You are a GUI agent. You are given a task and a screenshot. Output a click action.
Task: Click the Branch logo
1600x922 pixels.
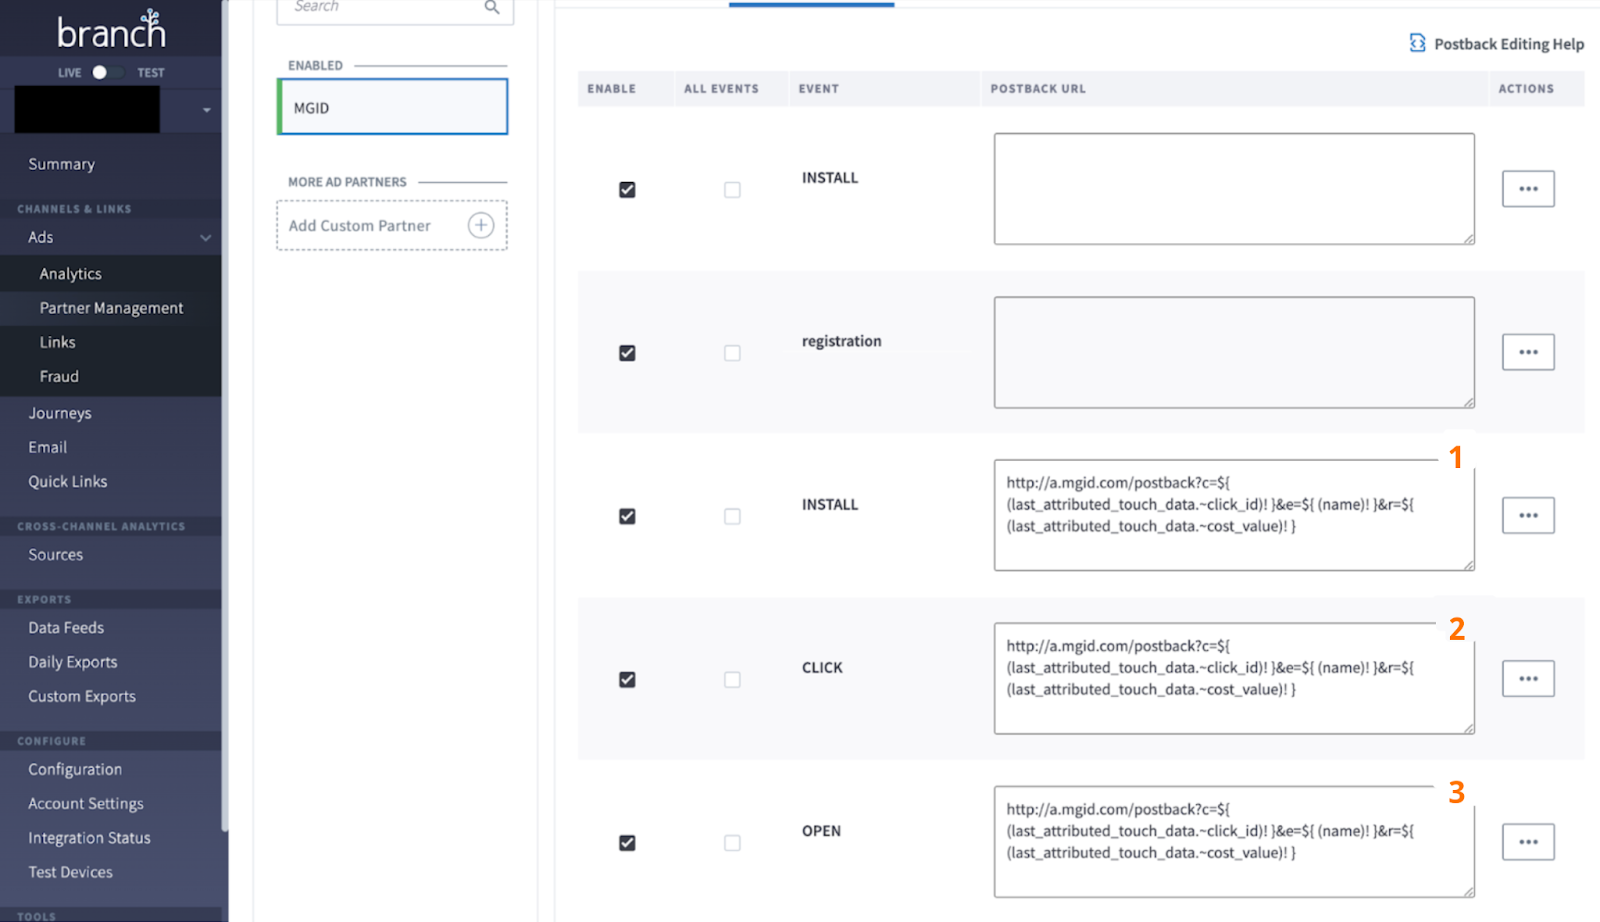click(x=110, y=30)
